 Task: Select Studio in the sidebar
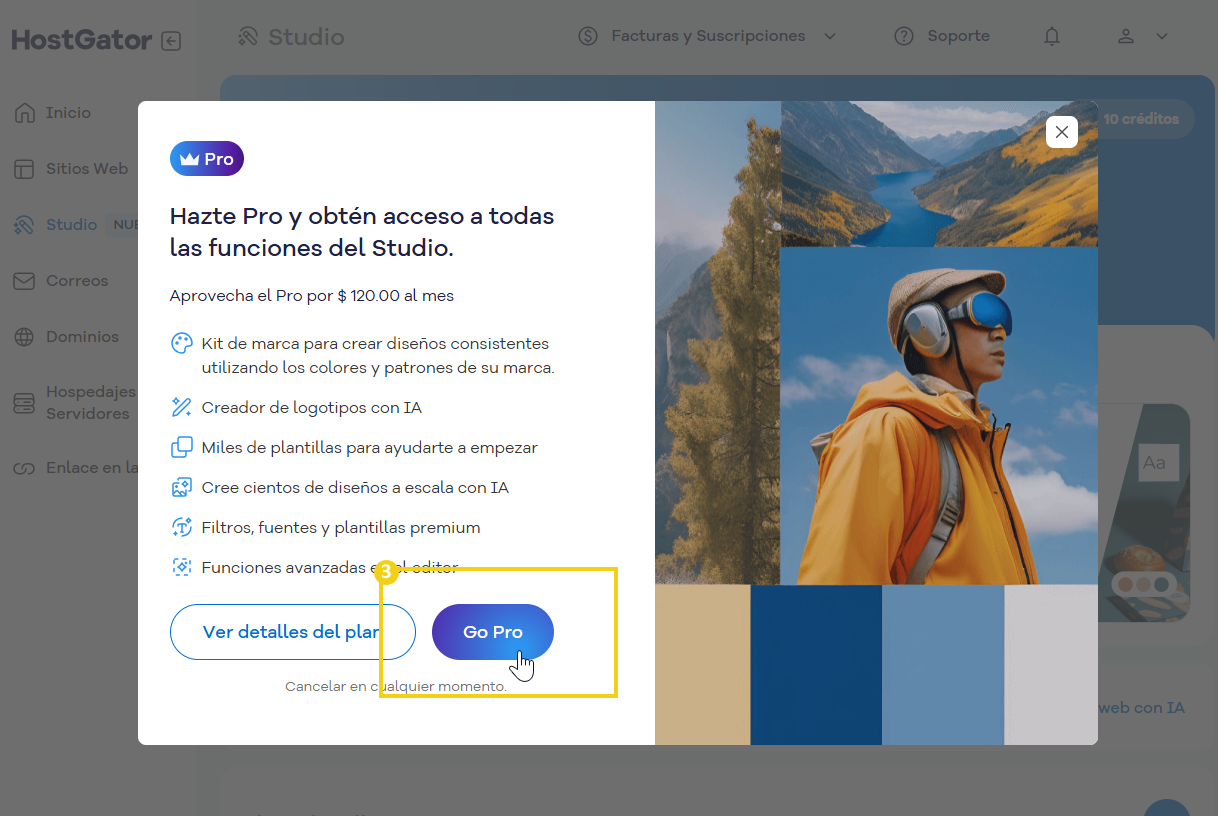[x=71, y=225]
